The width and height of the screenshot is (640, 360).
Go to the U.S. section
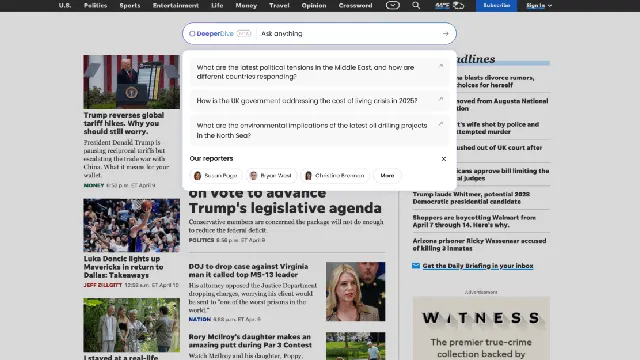tap(65, 5)
